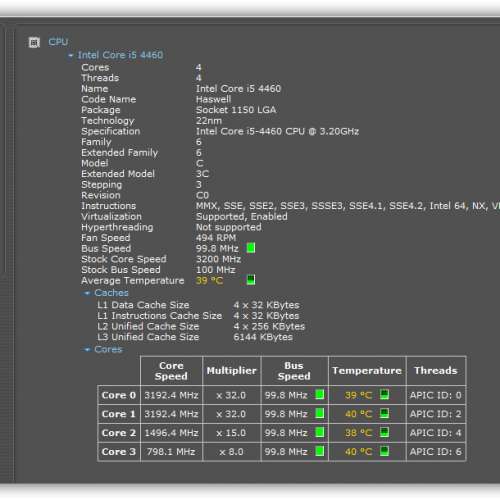The height and width of the screenshot is (500, 500).
Task: Click Core 3 bus speed green indicator
Action: (x=320, y=451)
